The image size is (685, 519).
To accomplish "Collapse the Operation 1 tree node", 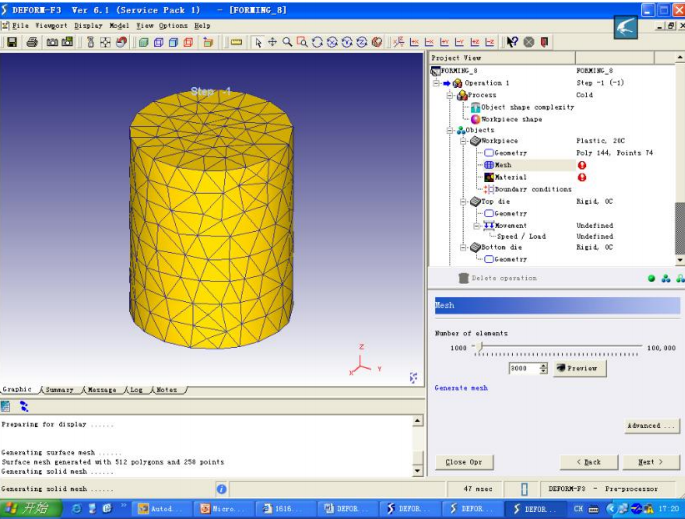I will [x=436, y=83].
